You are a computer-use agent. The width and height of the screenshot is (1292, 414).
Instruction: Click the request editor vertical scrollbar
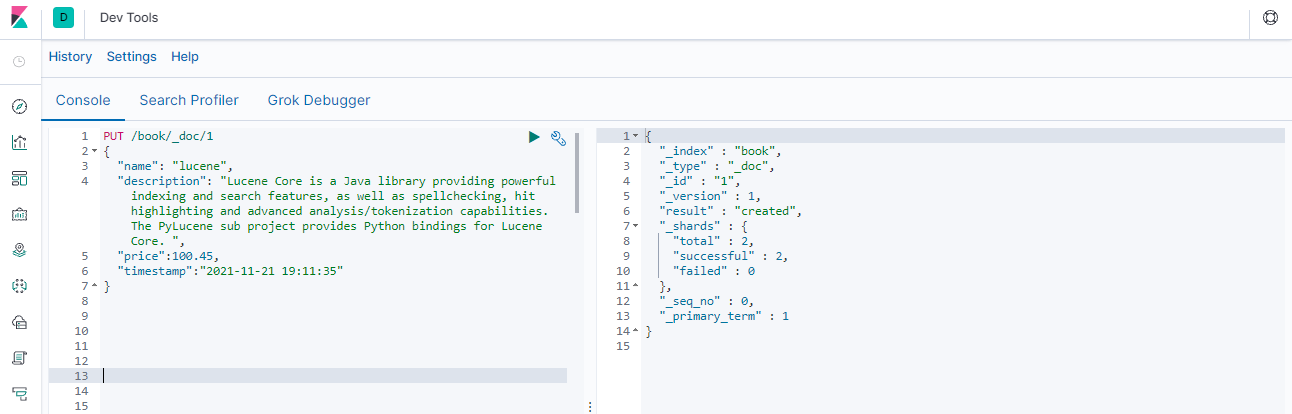click(x=577, y=171)
